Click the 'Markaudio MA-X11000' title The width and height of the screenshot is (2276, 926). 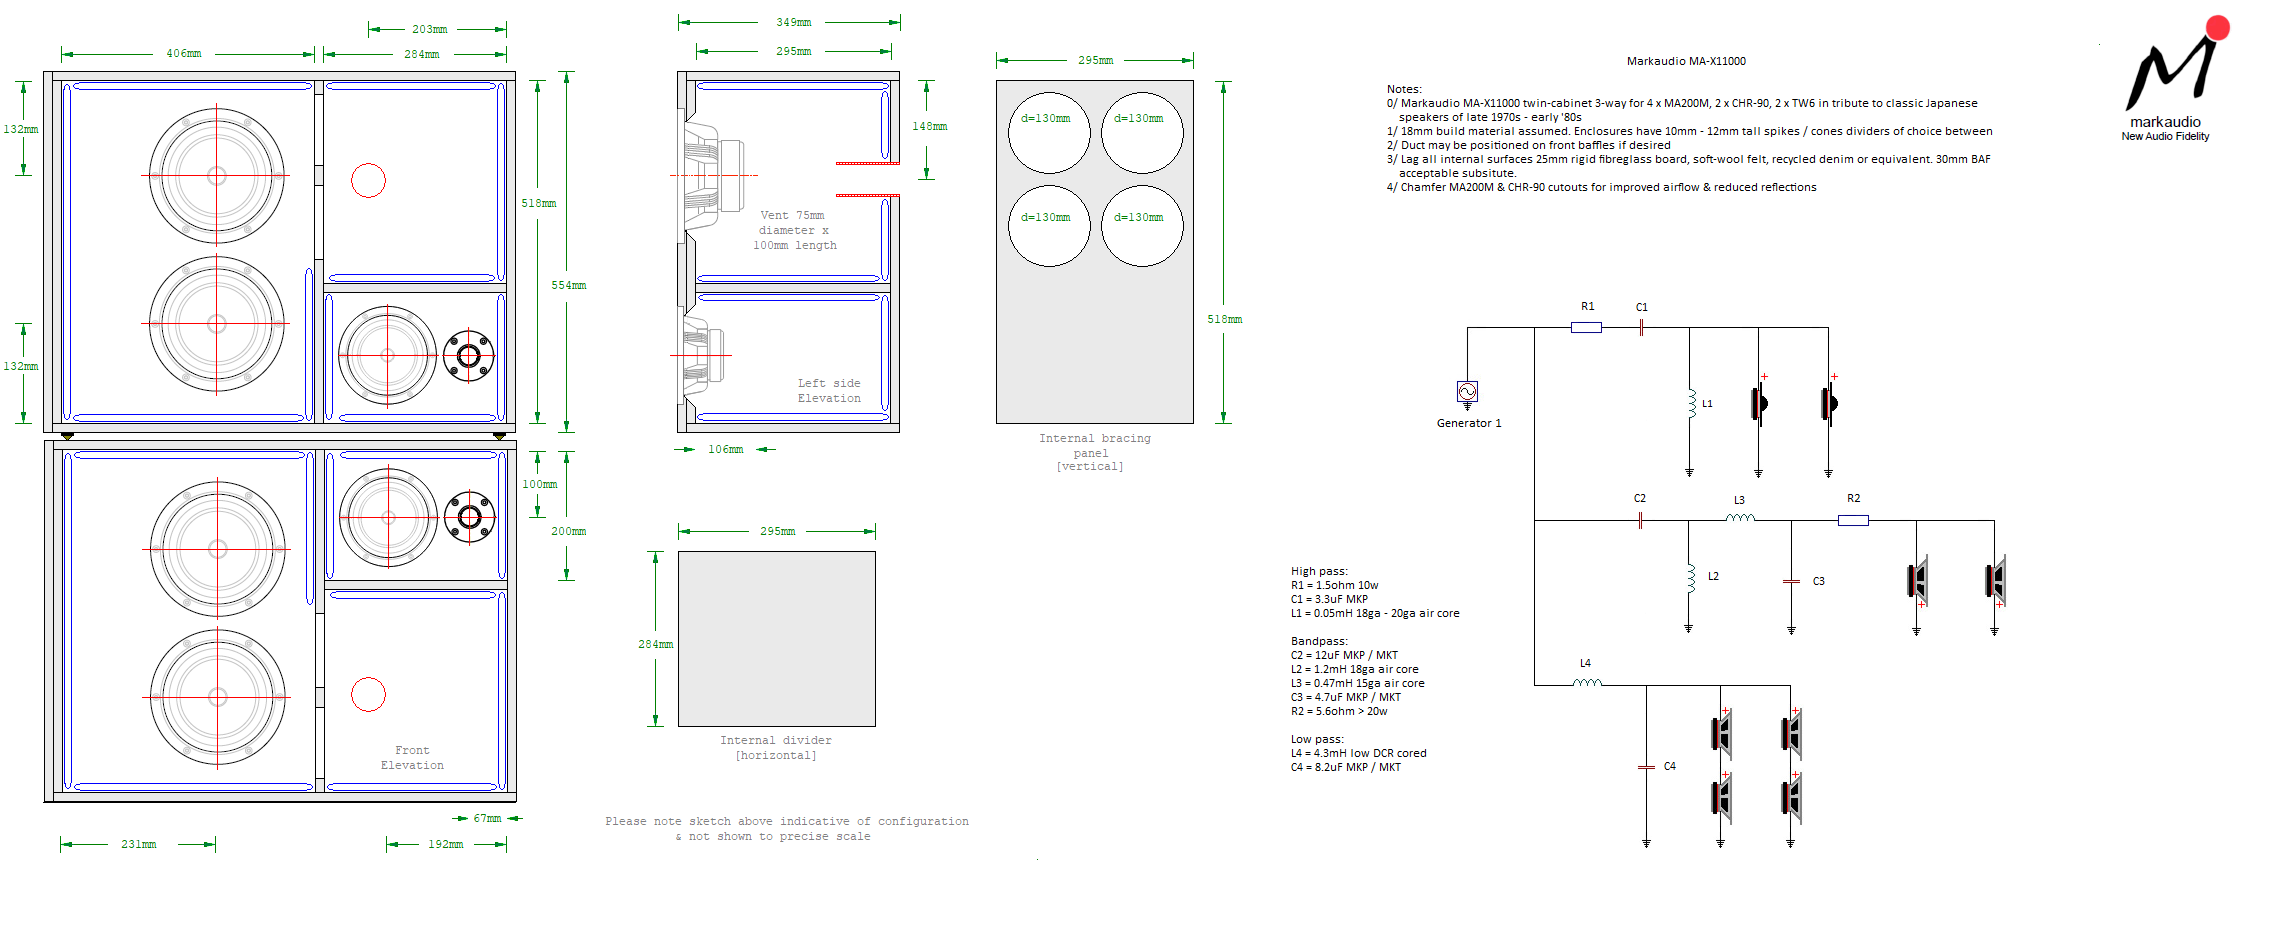1686,61
